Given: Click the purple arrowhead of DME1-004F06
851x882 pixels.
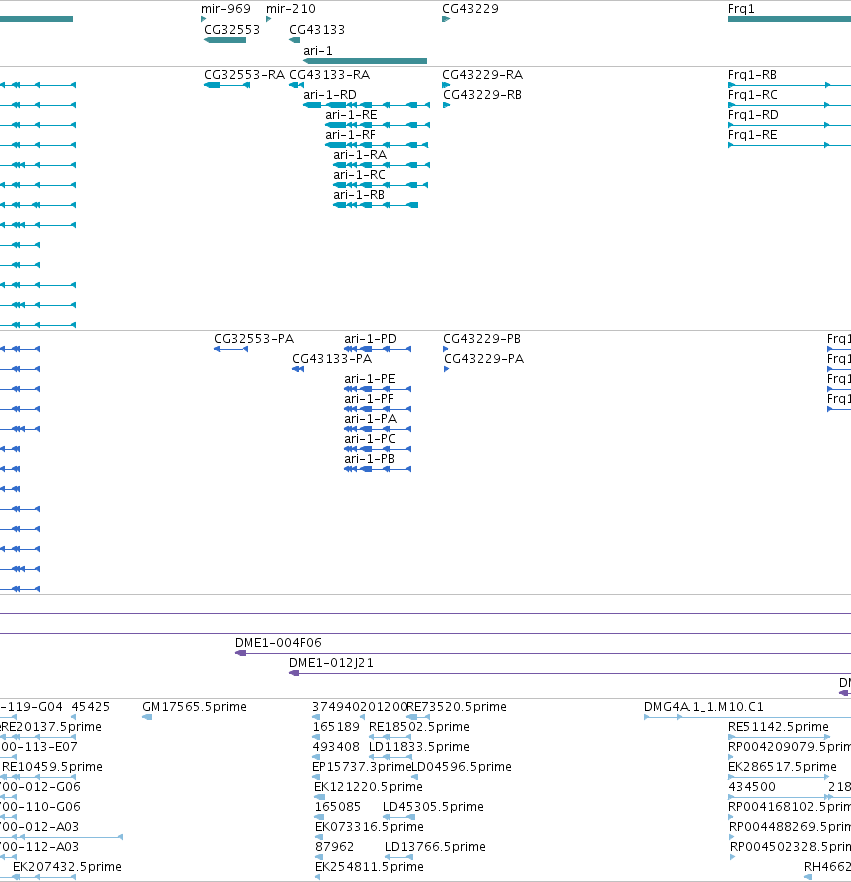Looking at the screenshot, I should [x=240, y=653].
